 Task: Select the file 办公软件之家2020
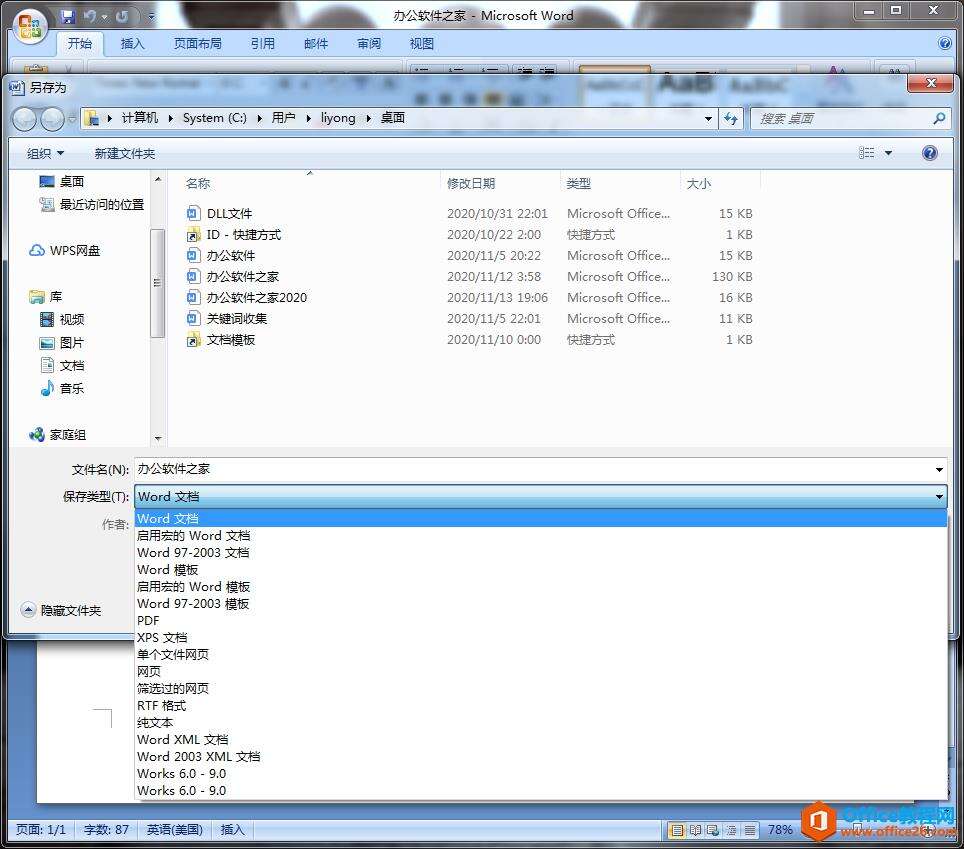pos(256,298)
